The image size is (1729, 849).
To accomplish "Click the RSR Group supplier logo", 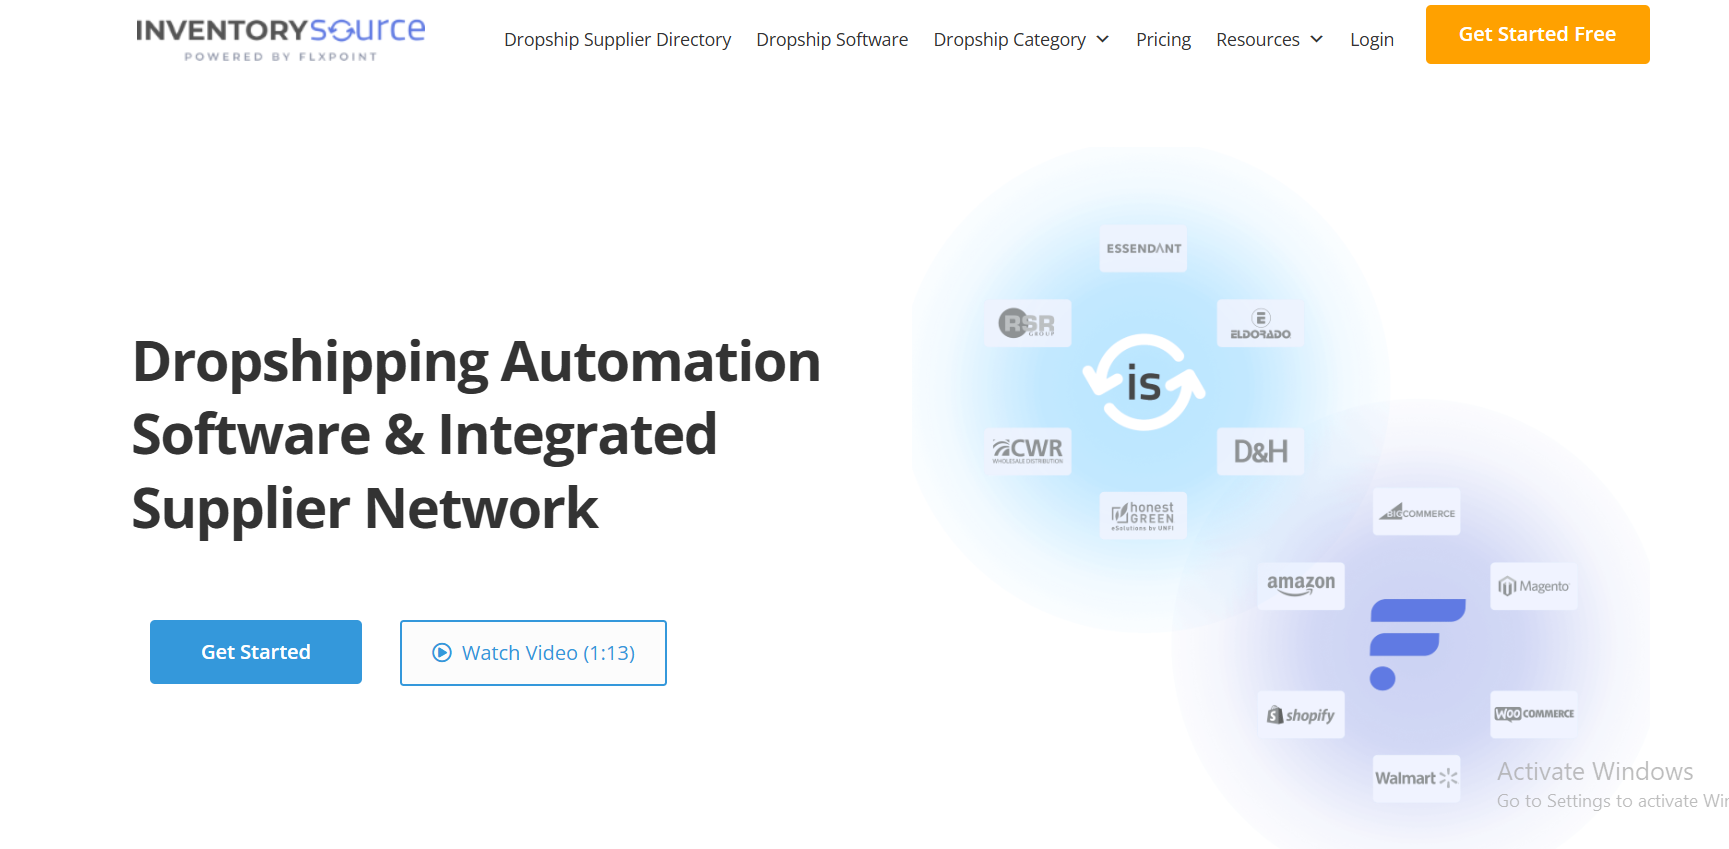I will click(1027, 323).
